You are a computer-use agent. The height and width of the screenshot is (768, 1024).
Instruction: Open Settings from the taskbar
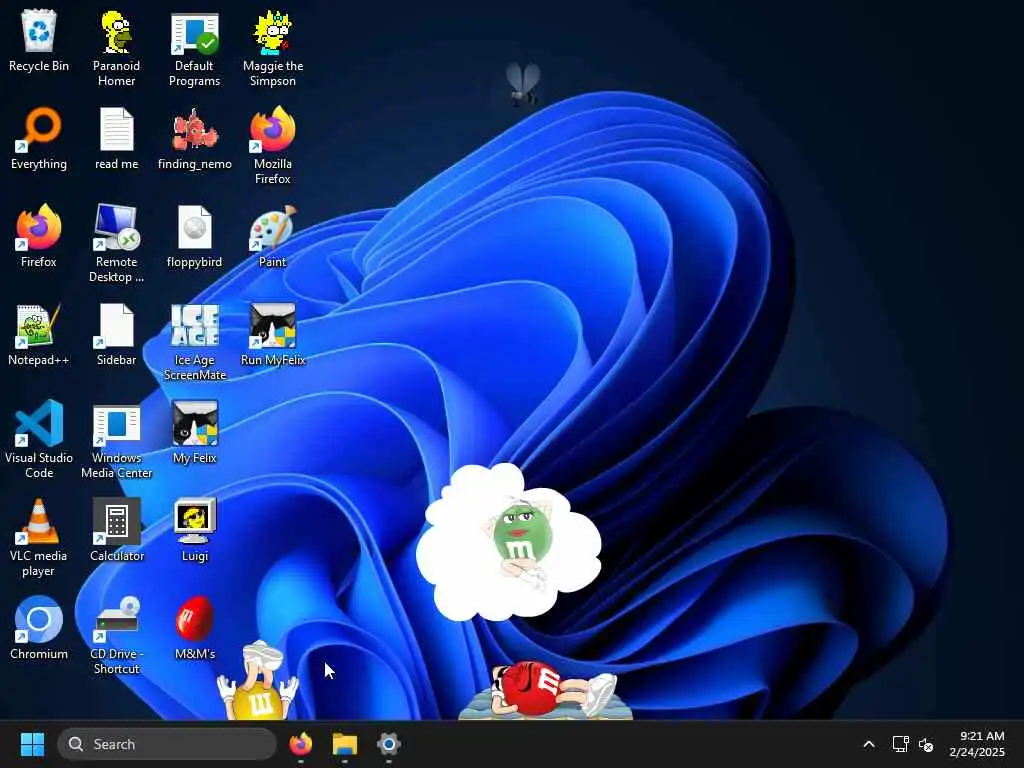pyautogui.click(x=388, y=744)
